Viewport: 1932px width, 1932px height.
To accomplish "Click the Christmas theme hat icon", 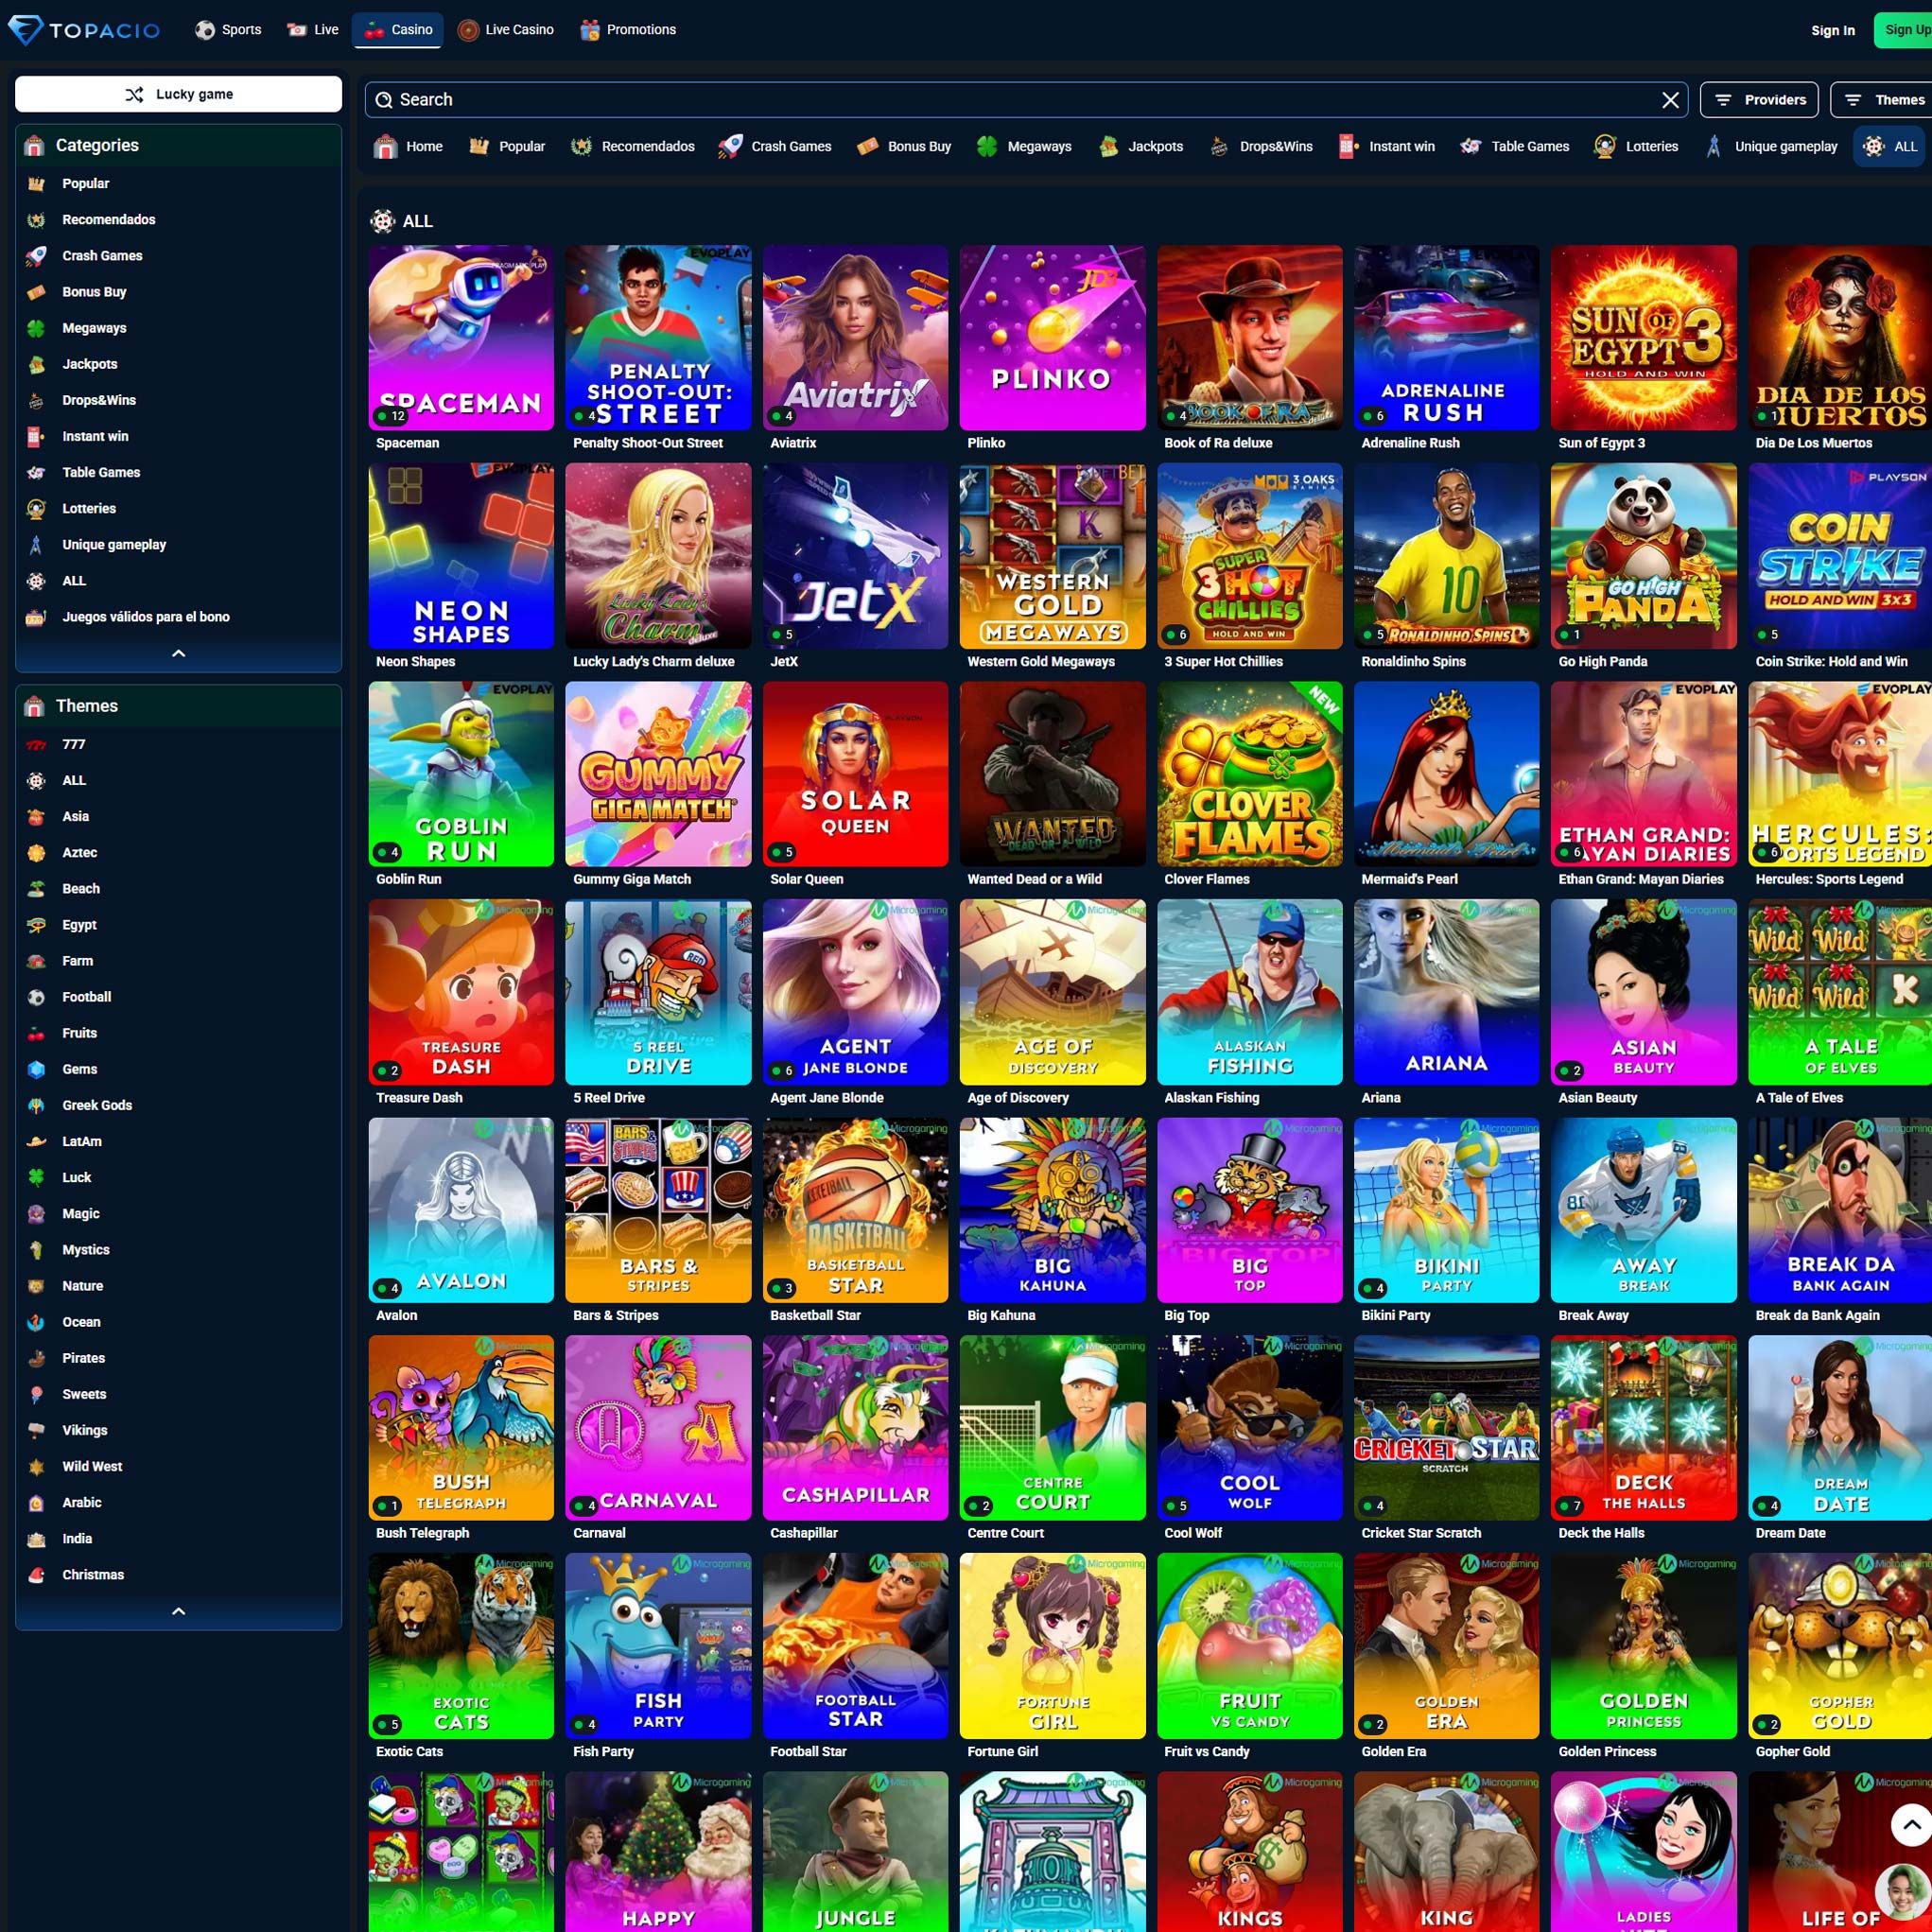I will point(36,1575).
